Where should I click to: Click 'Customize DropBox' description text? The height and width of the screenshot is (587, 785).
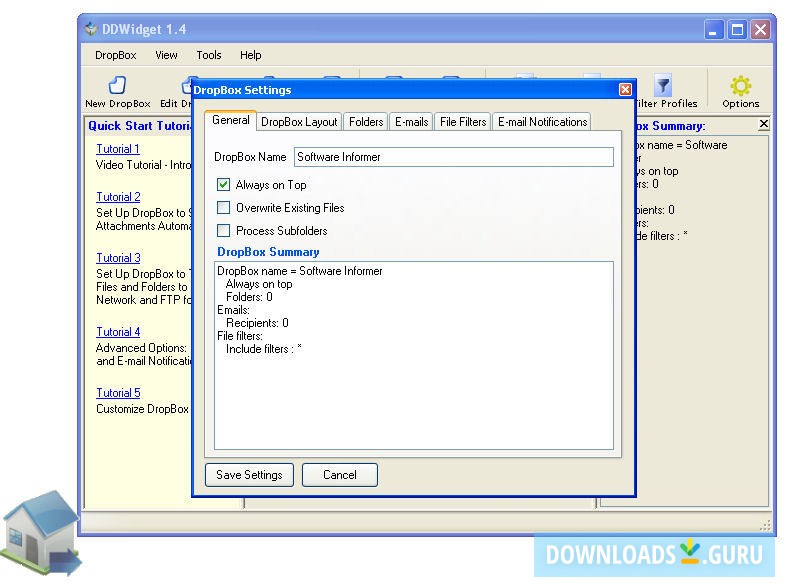(143, 409)
